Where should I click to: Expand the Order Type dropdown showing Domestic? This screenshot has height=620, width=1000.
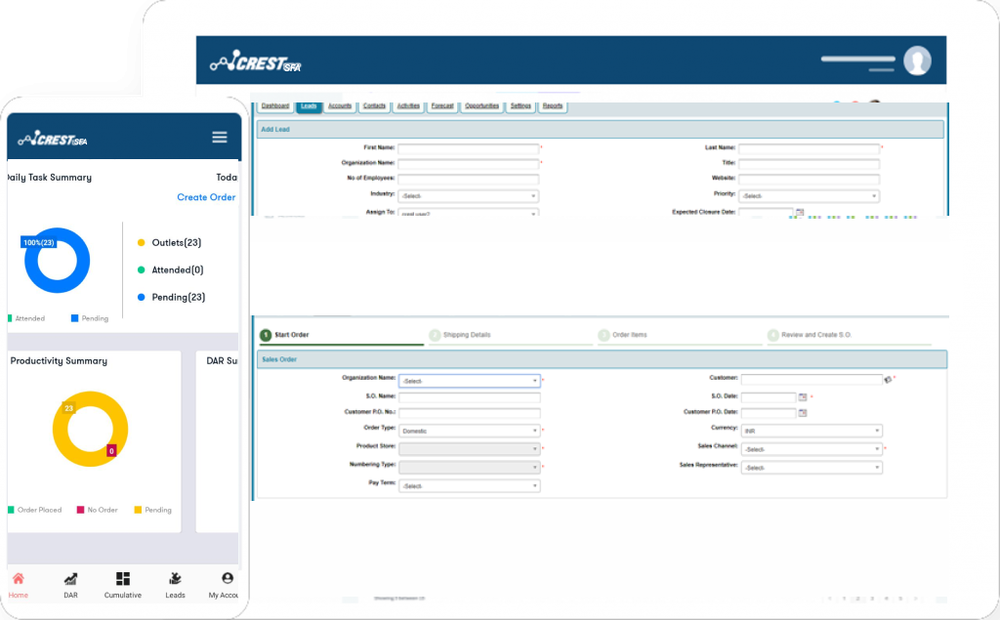(469, 431)
